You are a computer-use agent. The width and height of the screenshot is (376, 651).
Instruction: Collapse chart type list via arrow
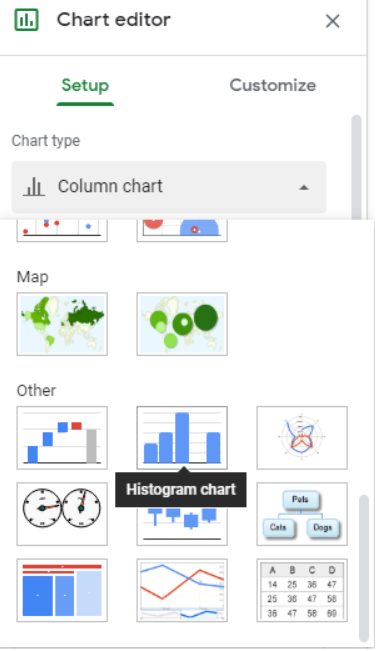[304, 188]
